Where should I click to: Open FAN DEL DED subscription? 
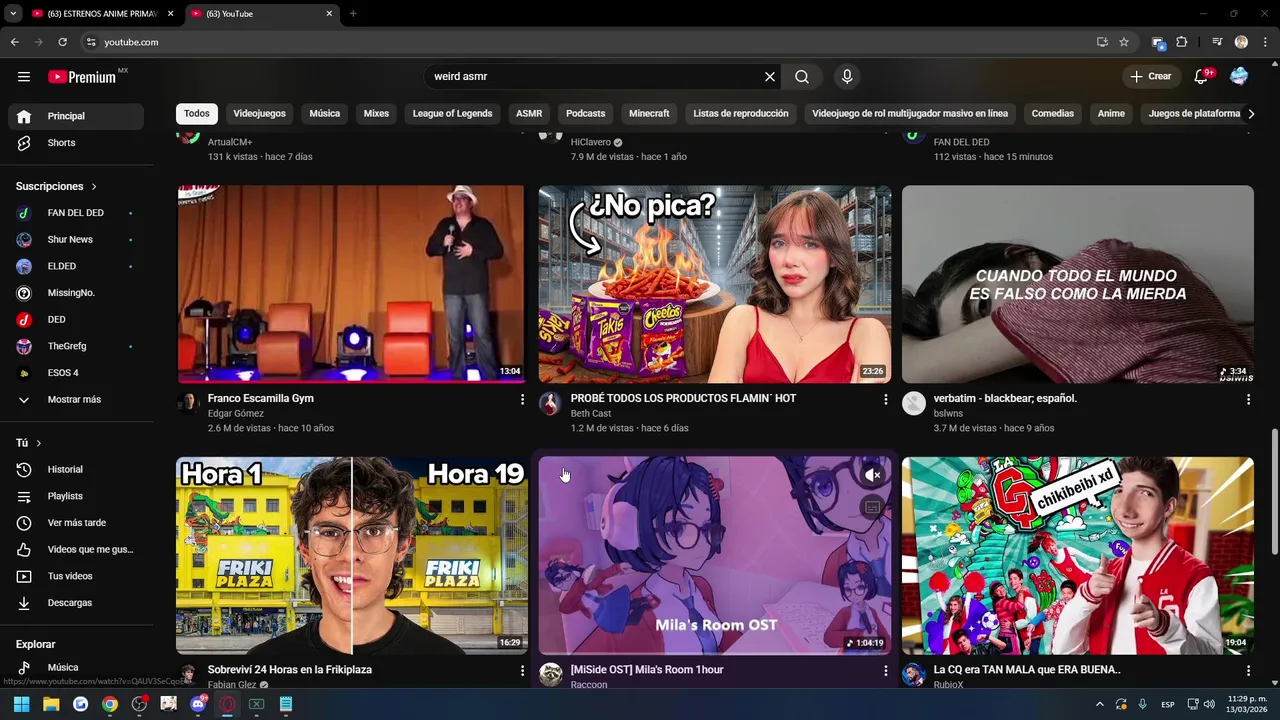point(77,213)
